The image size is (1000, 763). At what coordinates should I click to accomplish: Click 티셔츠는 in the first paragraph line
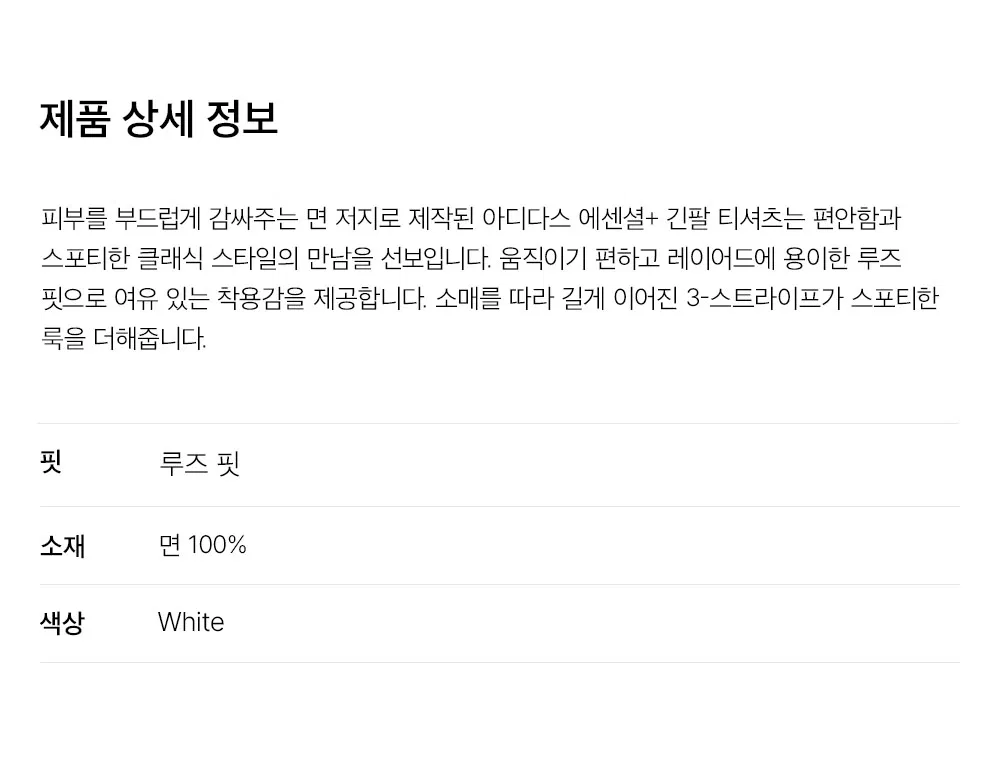point(761,218)
